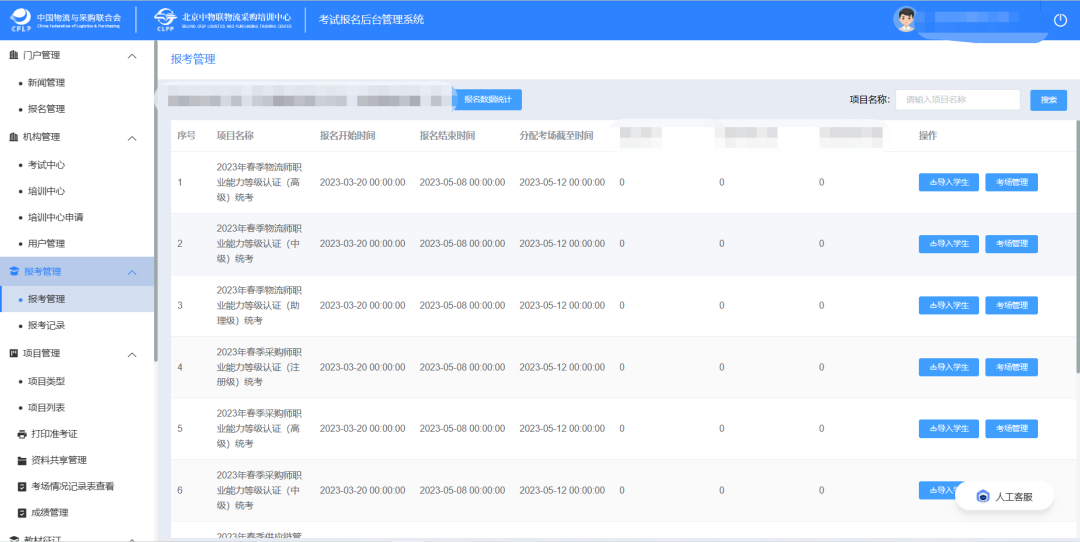Click the sidebar vertical scrollbar
Viewport: 1080px width, 542px height.
pos(156,200)
